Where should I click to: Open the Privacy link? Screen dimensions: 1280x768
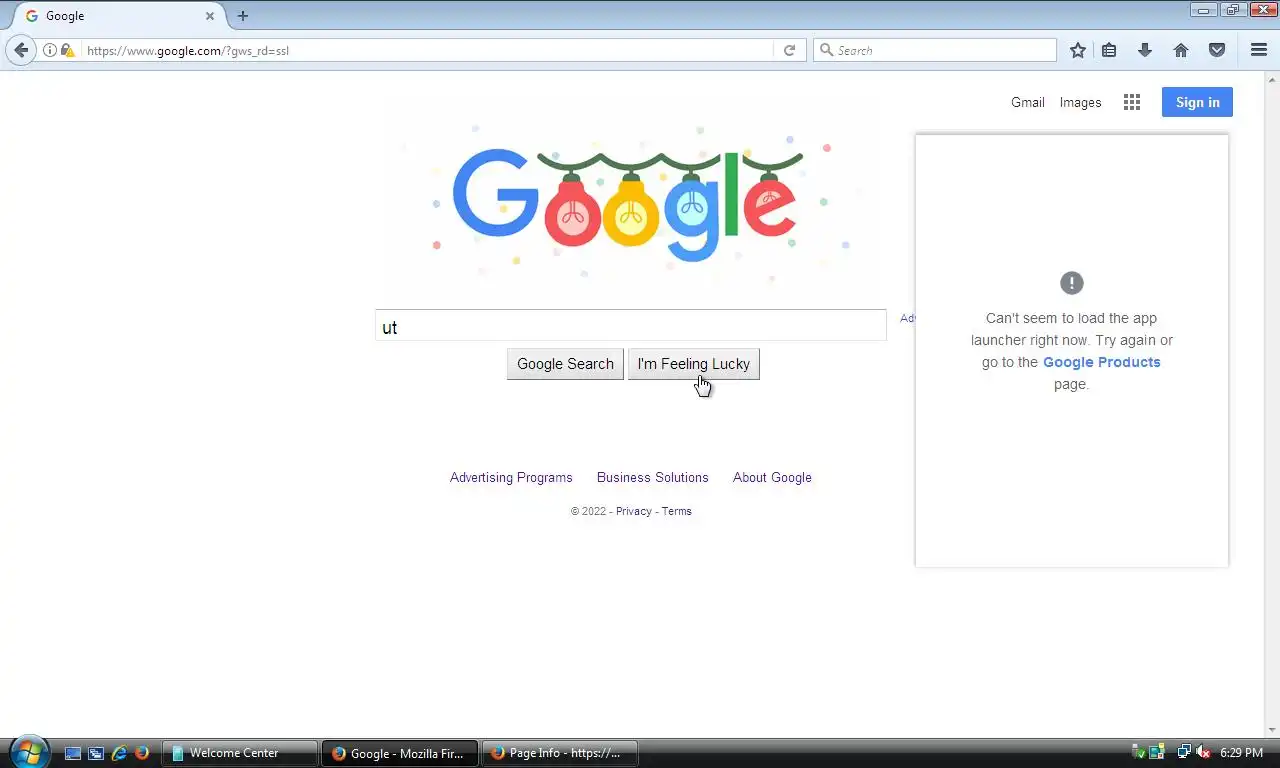pos(634,511)
